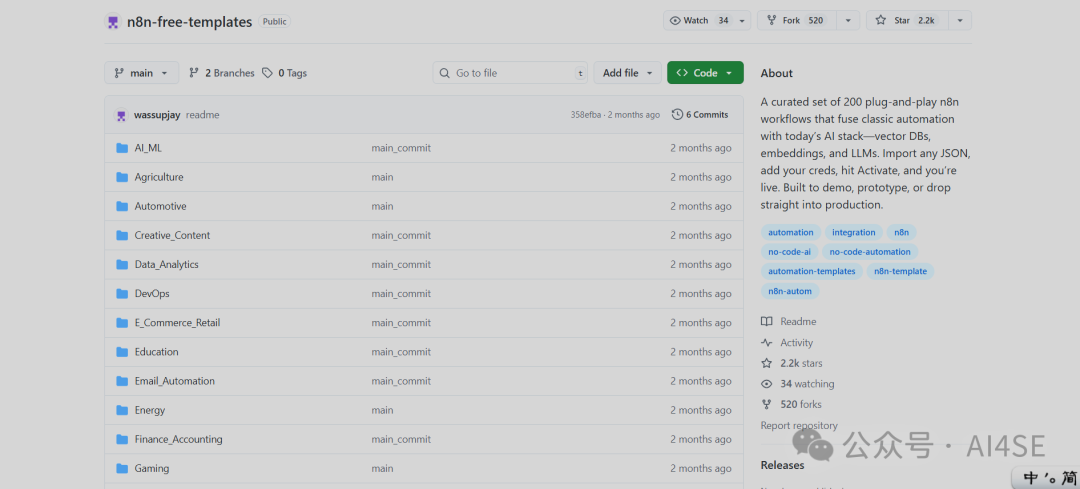Image resolution: width=1080 pixels, height=489 pixels.
Task: Click the forks icon in About
Action: pos(767,404)
